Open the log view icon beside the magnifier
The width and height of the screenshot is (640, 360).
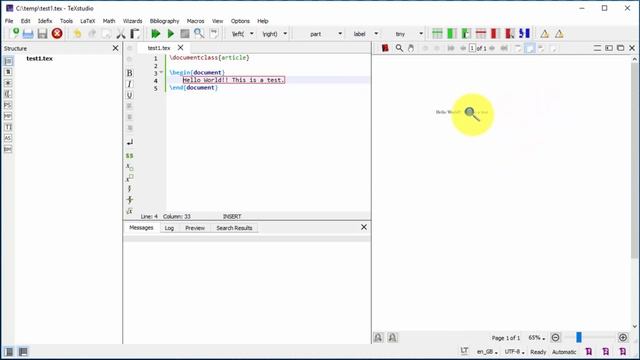click(x=214, y=33)
